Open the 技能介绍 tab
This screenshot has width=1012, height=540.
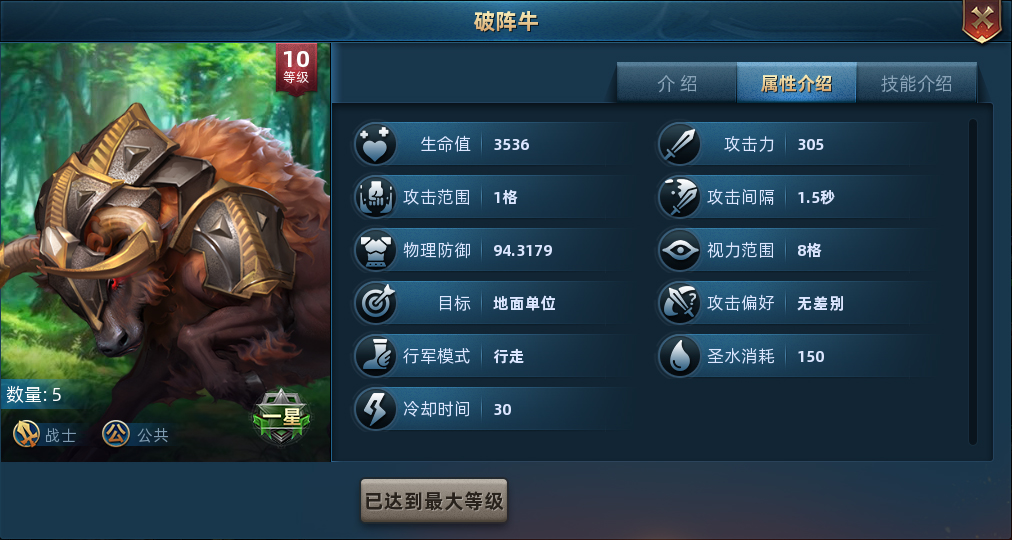pyautogui.click(x=916, y=83)
